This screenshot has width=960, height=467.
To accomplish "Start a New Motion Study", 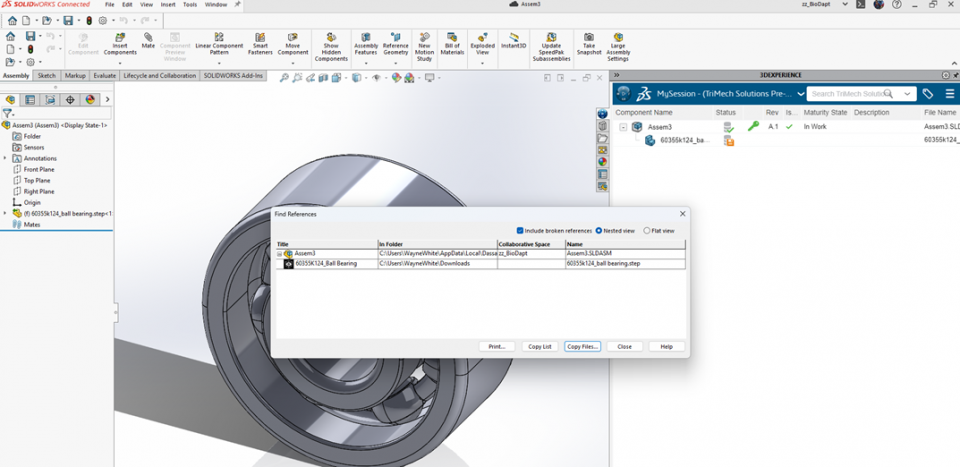I will click(424, 47).
